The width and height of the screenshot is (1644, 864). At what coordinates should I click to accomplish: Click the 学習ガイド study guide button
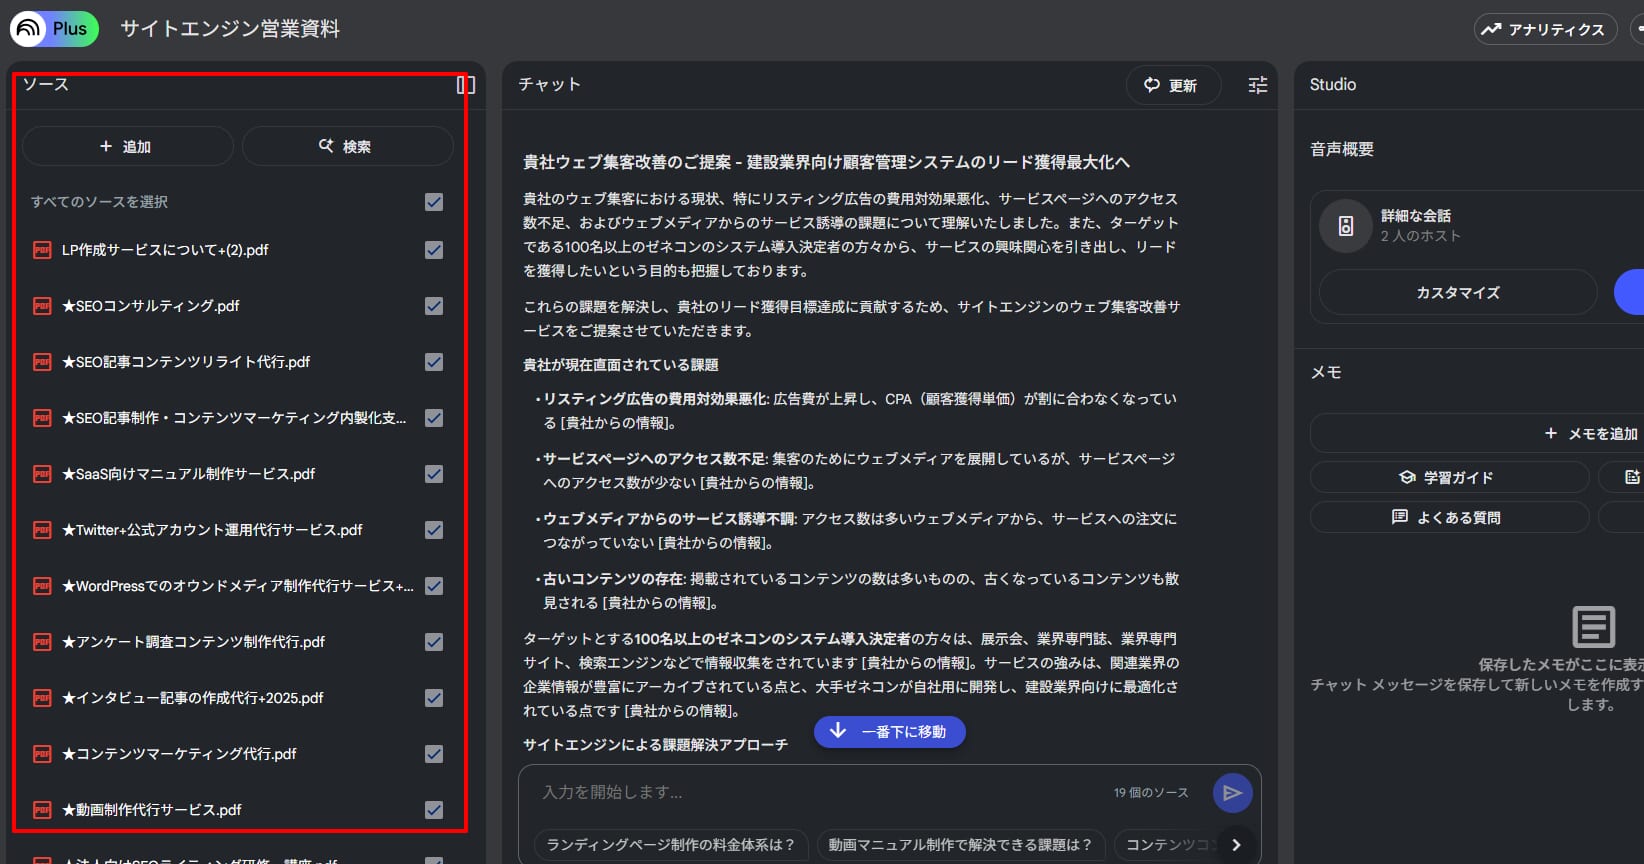point(1449,477)
